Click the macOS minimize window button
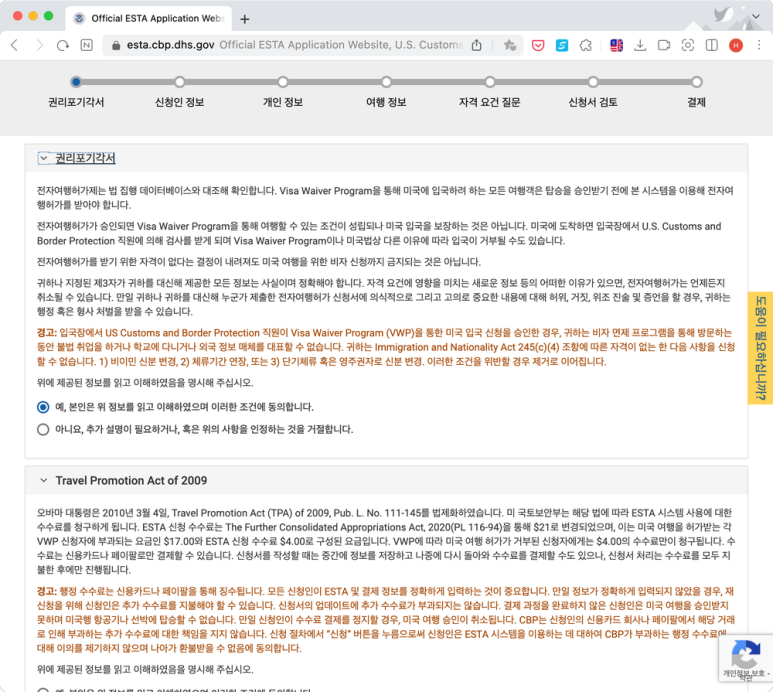Image resolution: width=773 pixels, height=692 pixels. coord(33,16)
